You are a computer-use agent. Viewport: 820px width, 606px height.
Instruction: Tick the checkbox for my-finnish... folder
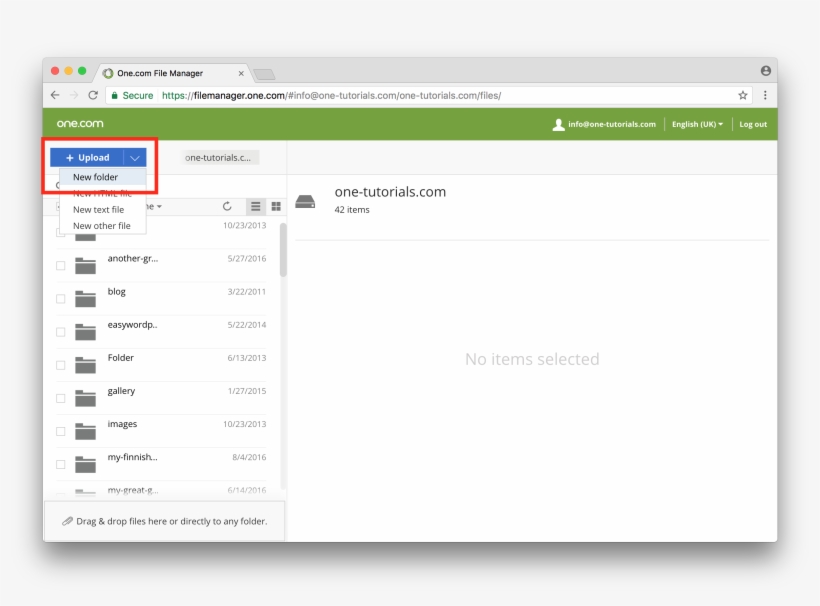coord(61,464)
